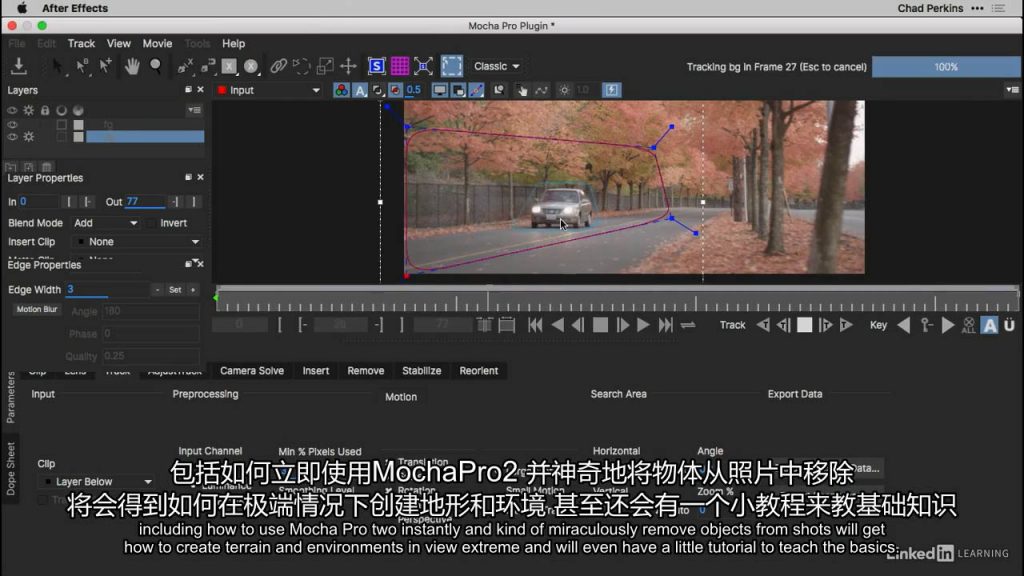Click the Apple menu icon

[22, 8]
